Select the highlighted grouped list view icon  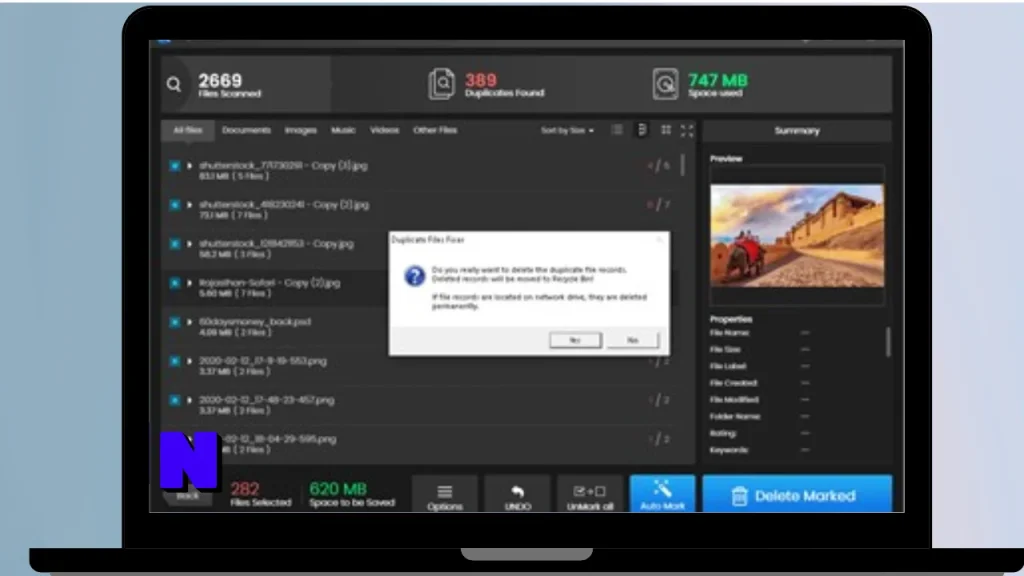point(641,130)
